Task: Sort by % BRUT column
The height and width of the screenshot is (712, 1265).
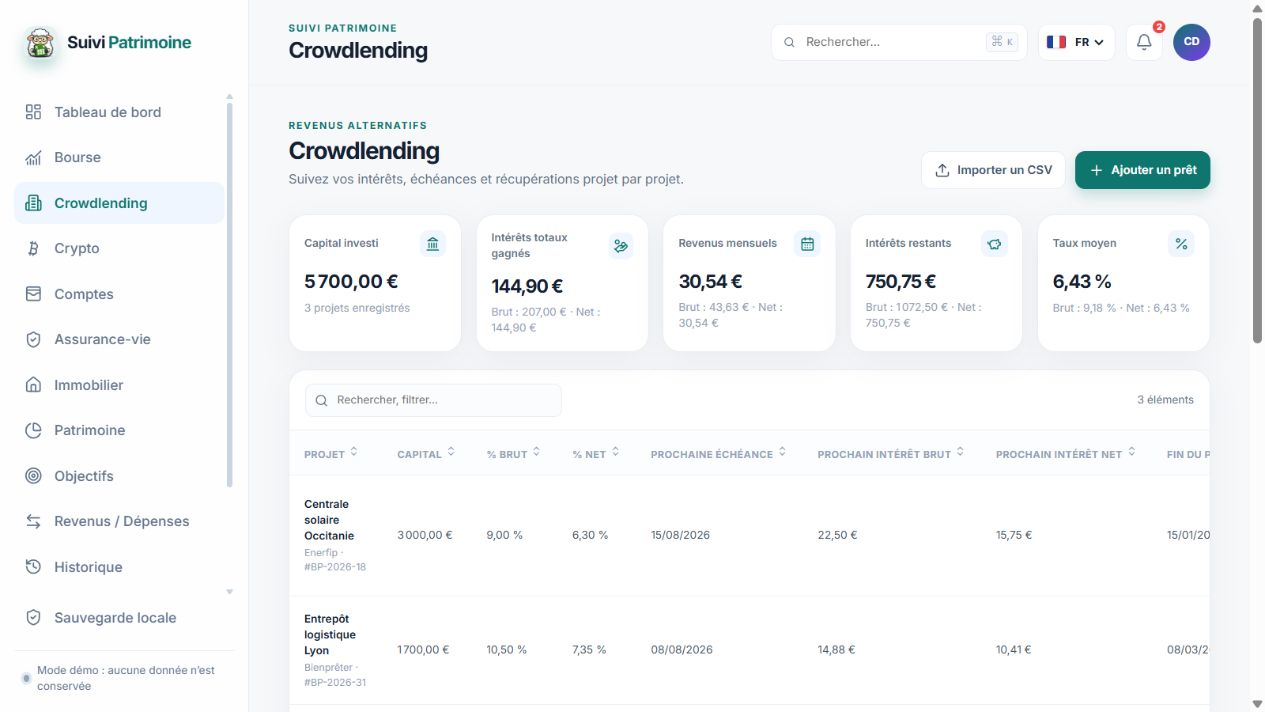Action: 514,454
